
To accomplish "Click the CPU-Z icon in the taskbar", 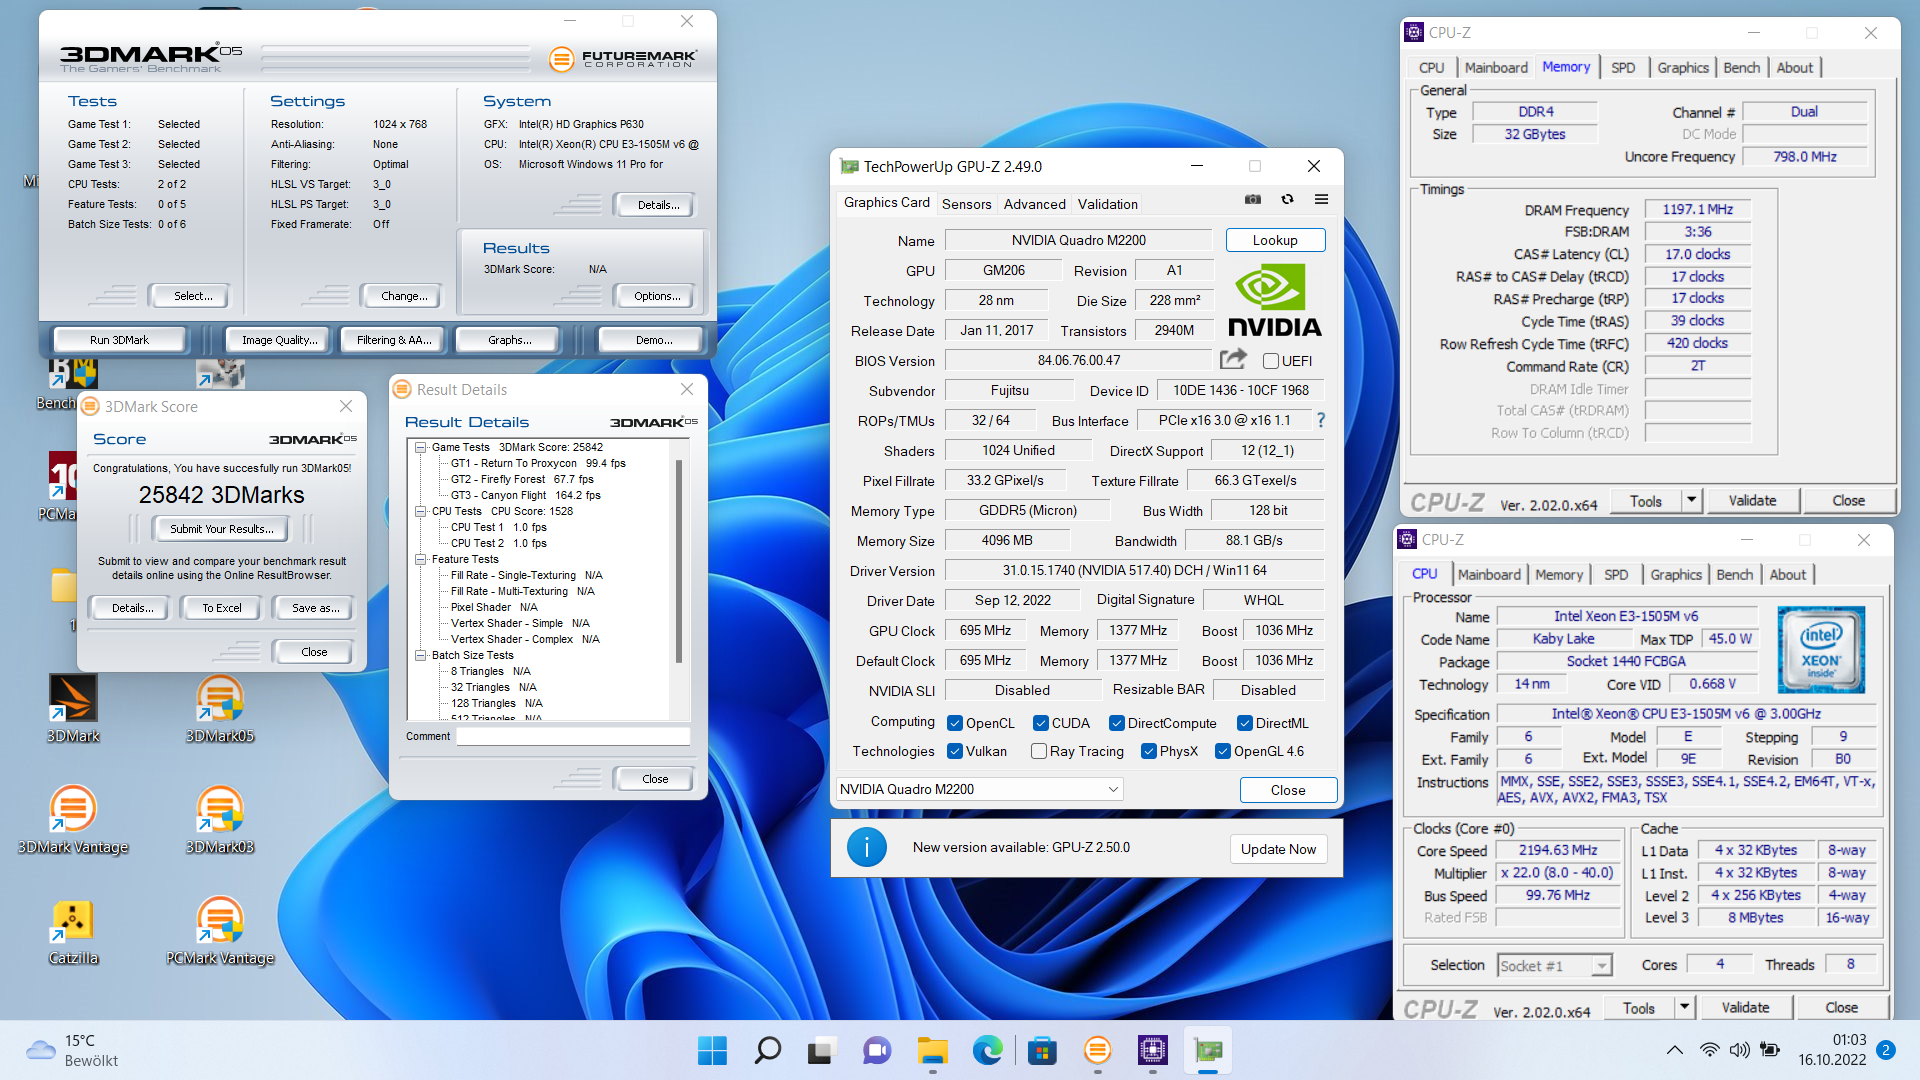I will [x=1152, y=1050].
